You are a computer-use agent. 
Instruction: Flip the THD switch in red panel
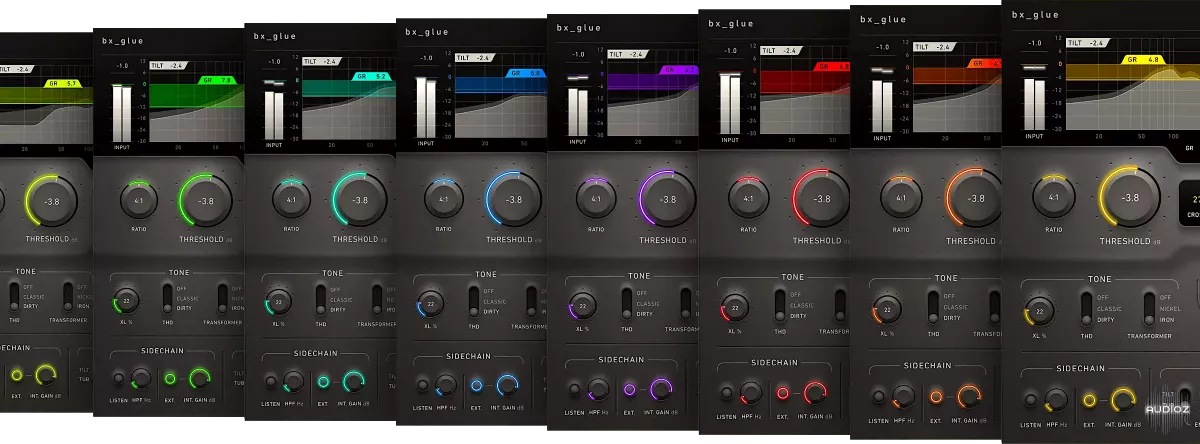[779, 304]
